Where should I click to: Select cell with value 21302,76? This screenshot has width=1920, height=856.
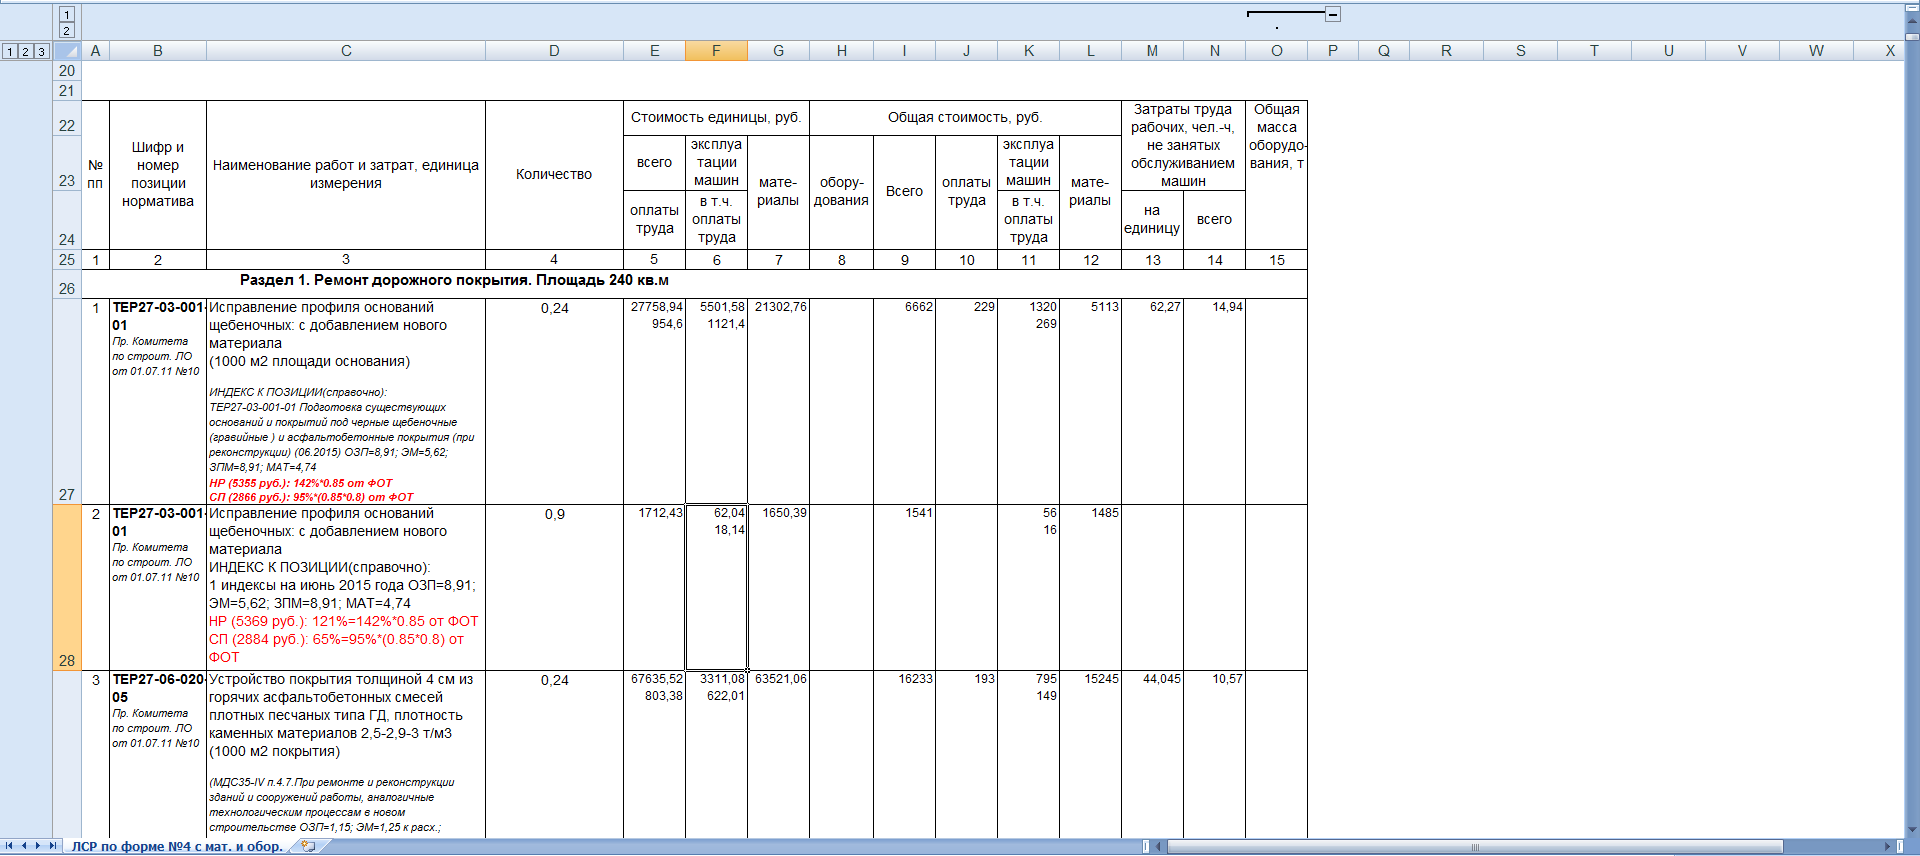[x=778, y=401]
